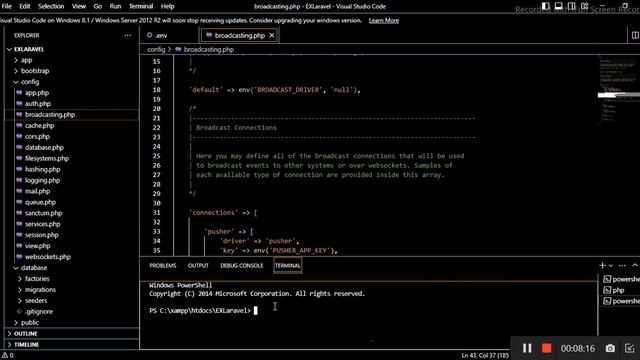Open cache.php file
Screen dimensions: 640x360
(40, 126)
